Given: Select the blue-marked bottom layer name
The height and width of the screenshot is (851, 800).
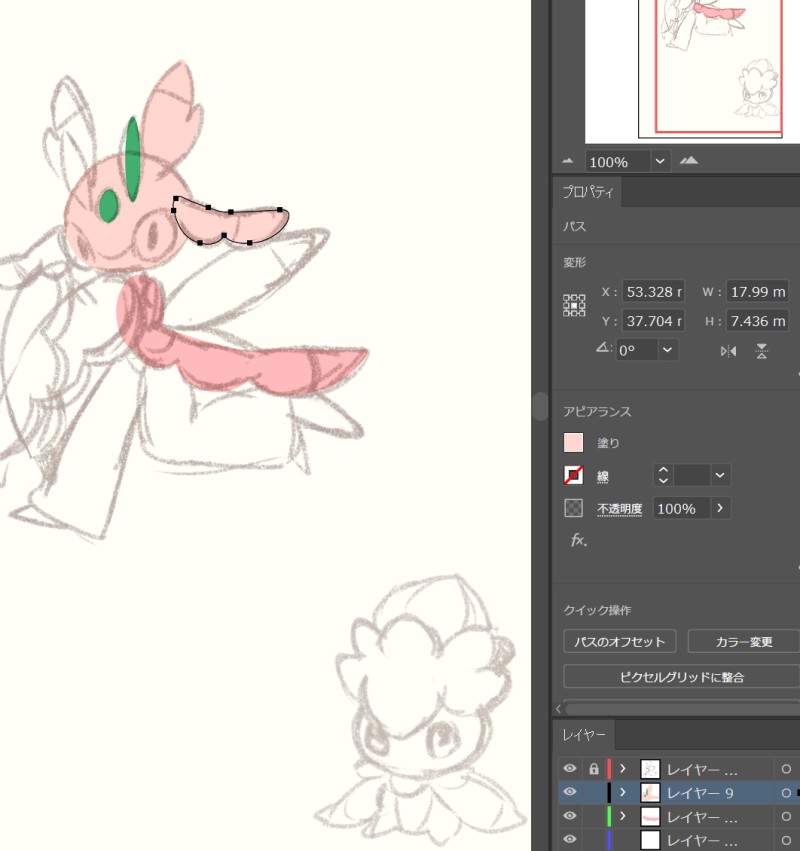Looking at the screenshot, I should tap(702, 840).
